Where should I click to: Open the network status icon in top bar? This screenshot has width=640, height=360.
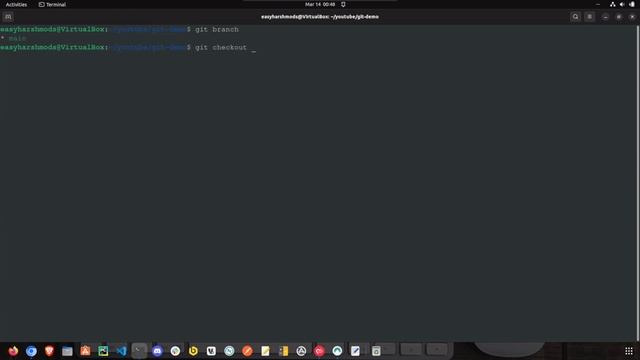coord(613,4)
